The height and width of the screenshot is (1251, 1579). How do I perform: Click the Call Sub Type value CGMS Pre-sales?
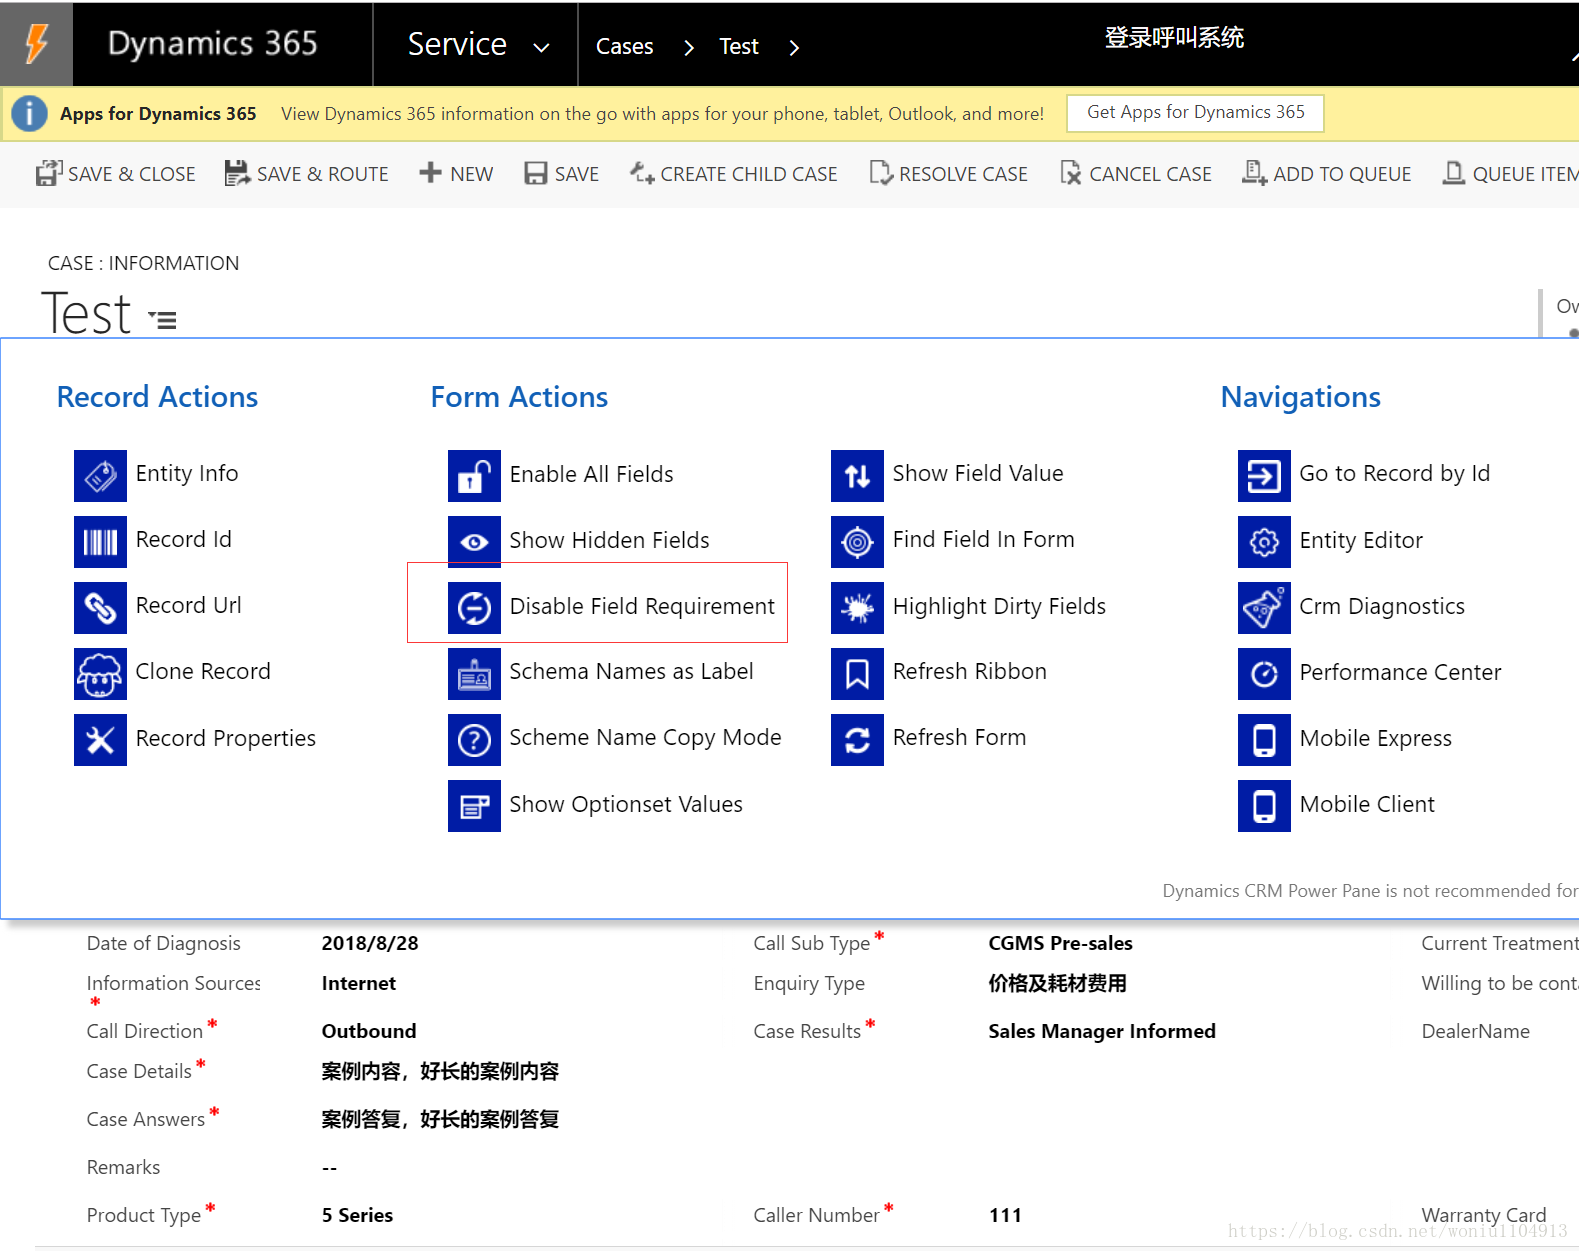1060,944
